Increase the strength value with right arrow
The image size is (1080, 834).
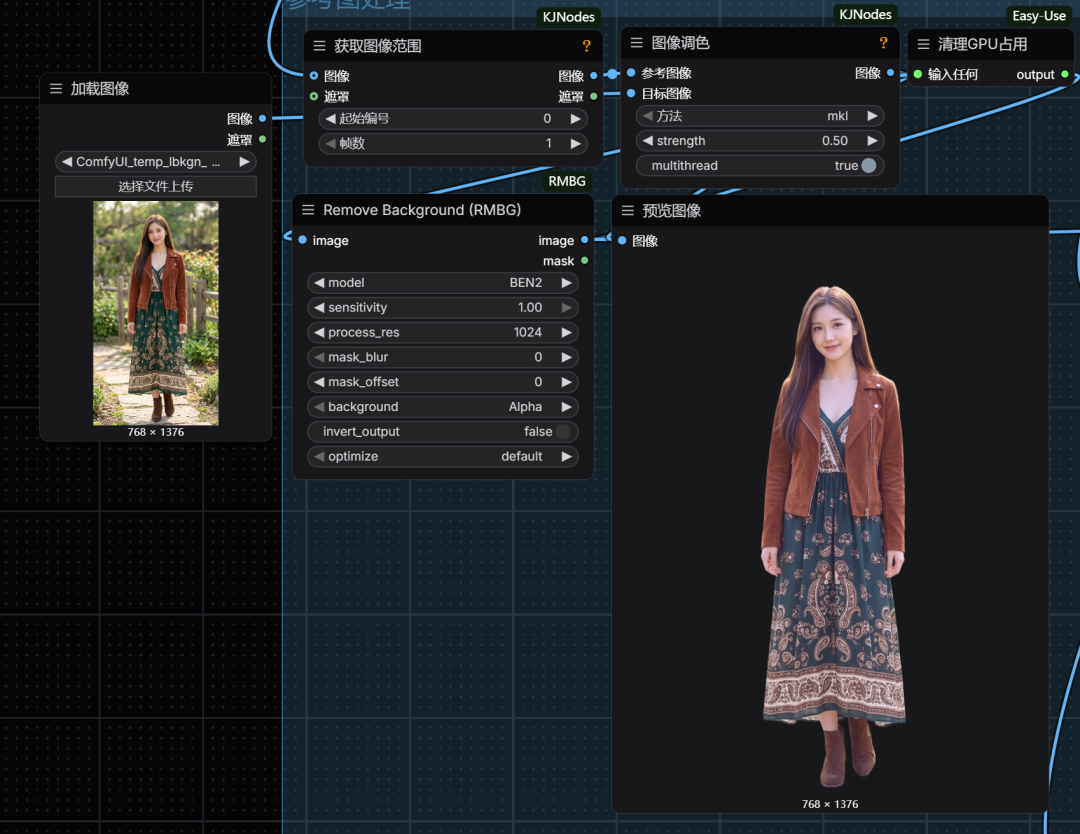(x=873, y=141)
